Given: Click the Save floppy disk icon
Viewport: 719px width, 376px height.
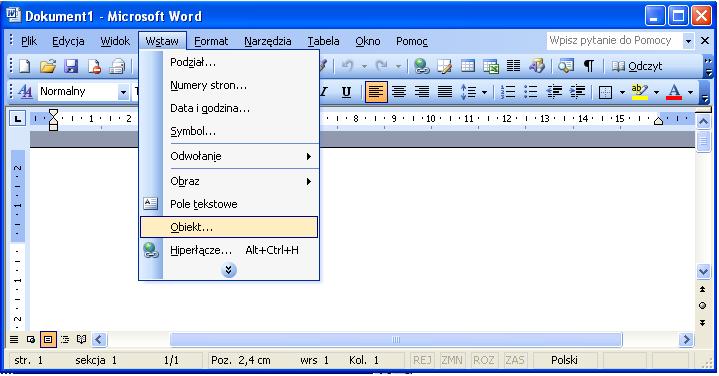Looking at the screenshot, I should click(71, 66).
